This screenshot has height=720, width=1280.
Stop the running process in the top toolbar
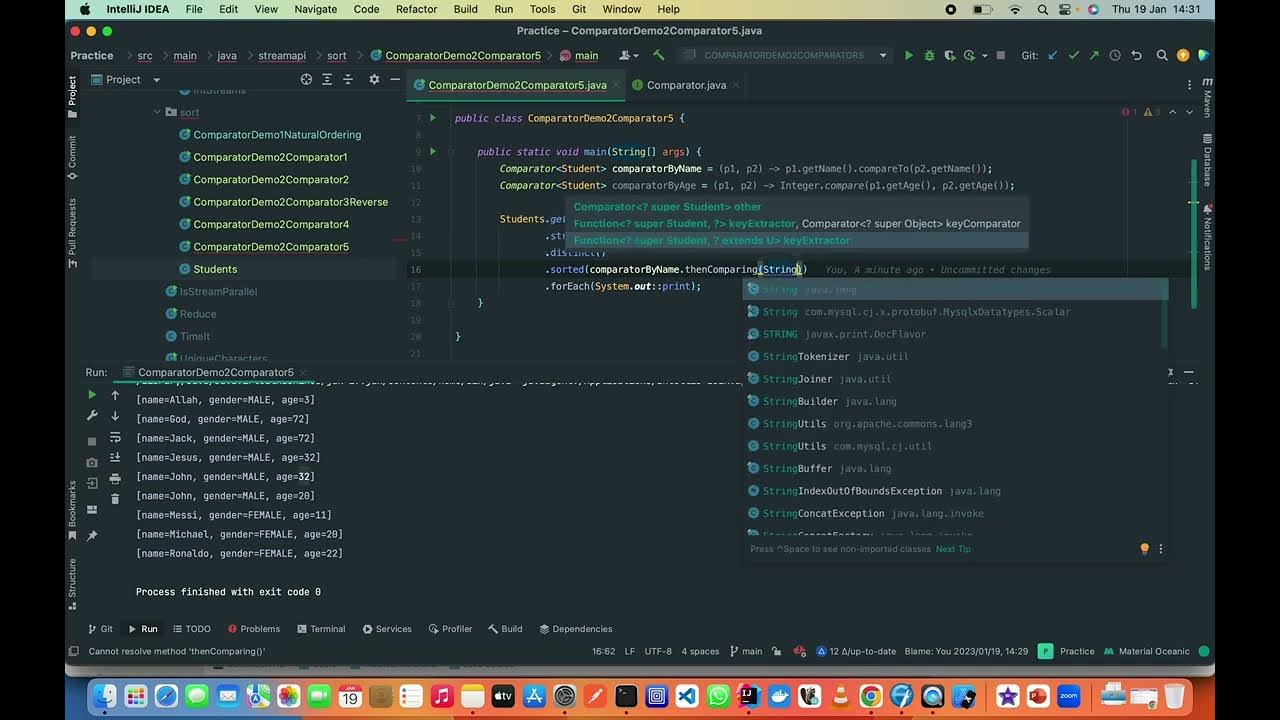(1000, 56)
